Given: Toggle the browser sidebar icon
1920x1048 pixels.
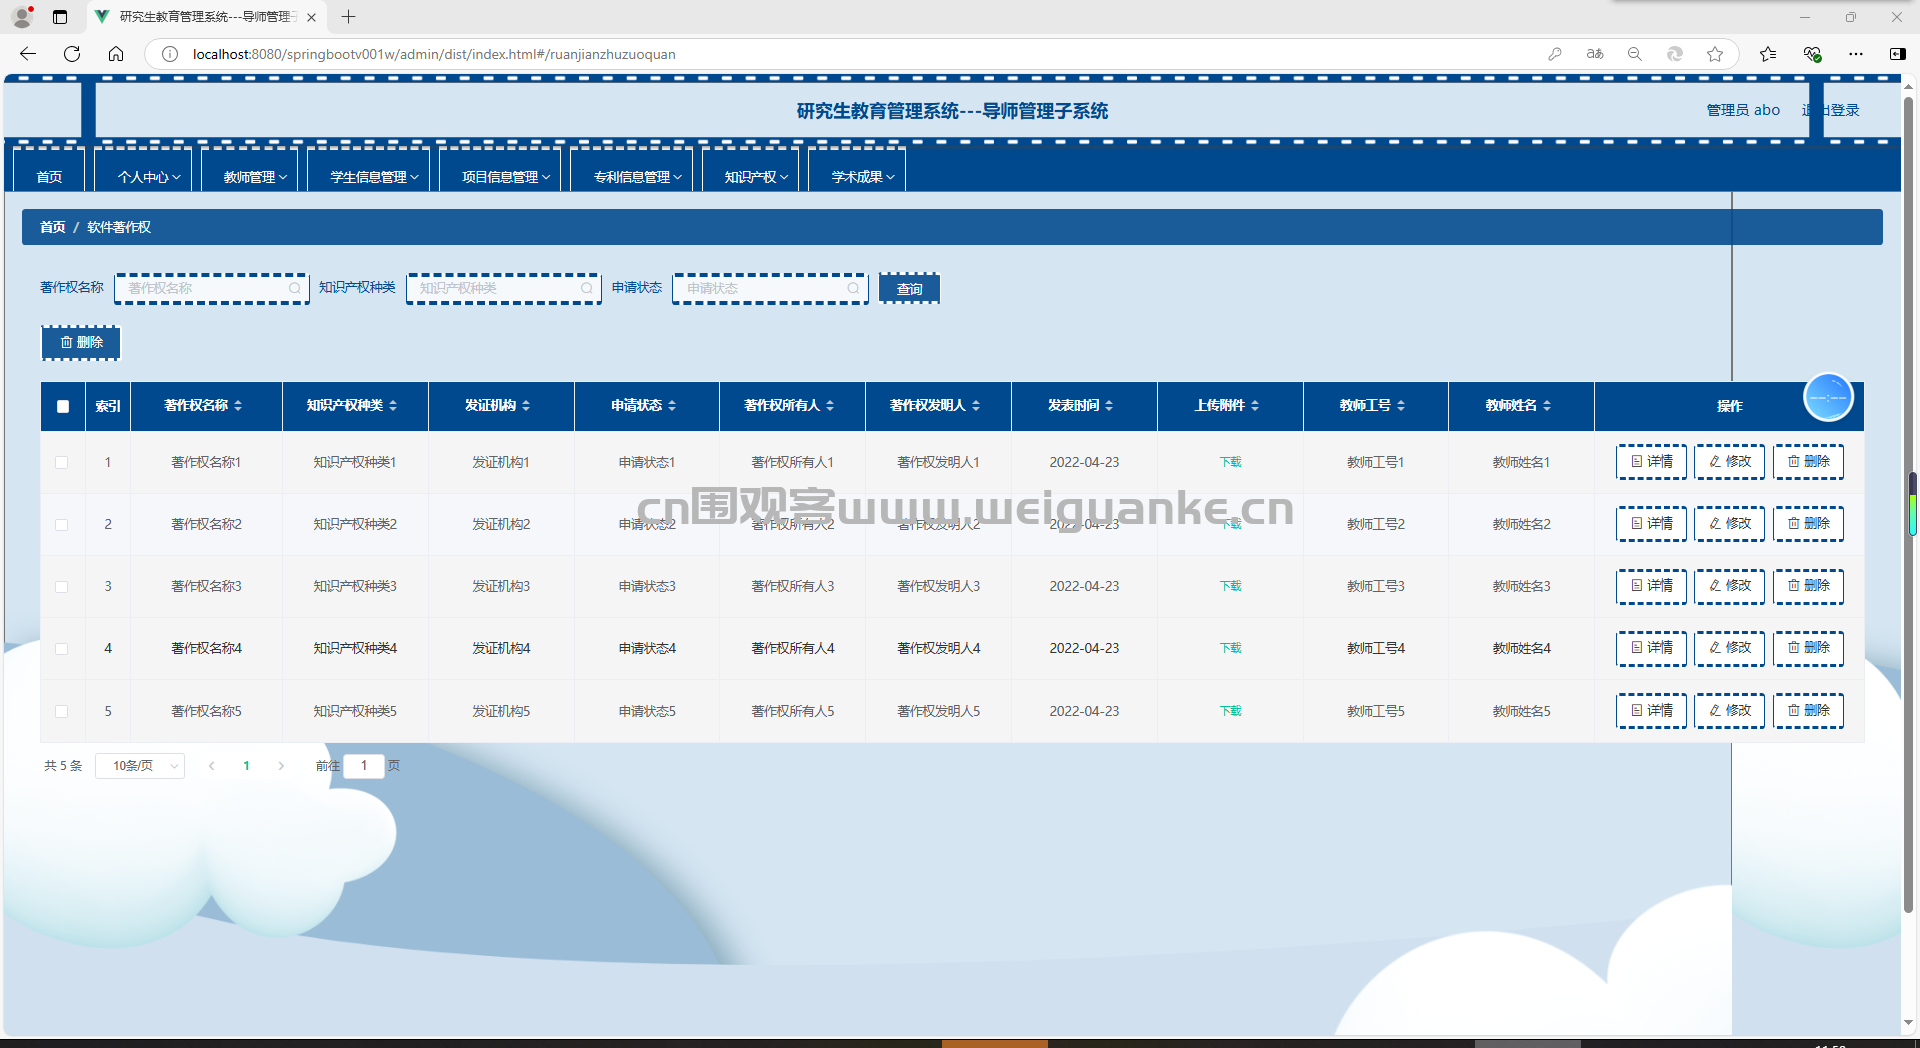Looking at the screenshot, I should [x=1897, y=54].
